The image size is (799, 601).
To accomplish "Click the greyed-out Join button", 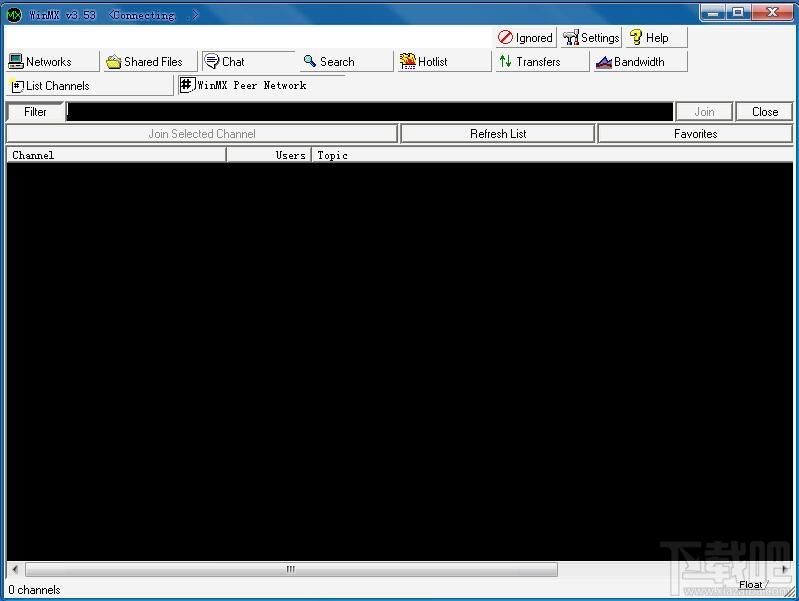I will pos(704,112).
